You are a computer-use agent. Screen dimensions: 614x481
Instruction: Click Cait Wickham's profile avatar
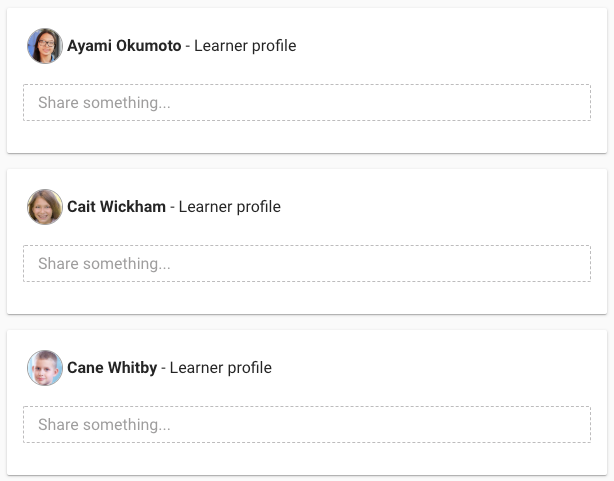coord(45,207)
